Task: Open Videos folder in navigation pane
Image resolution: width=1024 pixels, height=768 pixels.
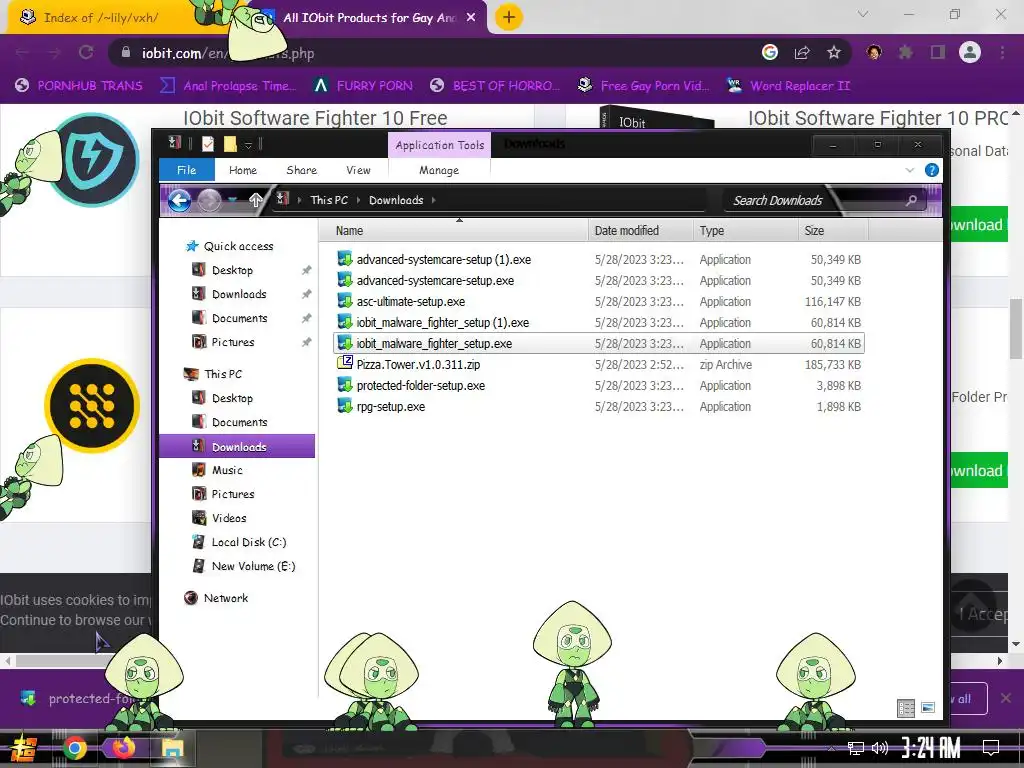Action: [229, 519]
